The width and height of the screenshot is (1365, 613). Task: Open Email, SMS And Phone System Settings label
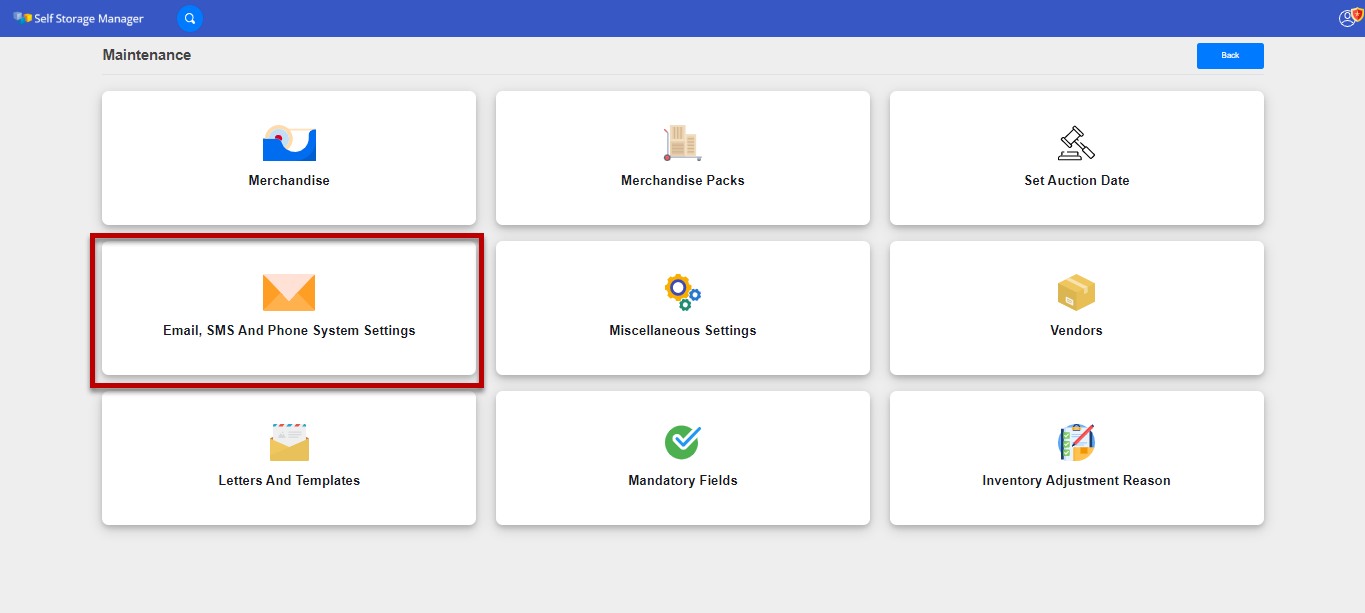(x=289, y=331)
